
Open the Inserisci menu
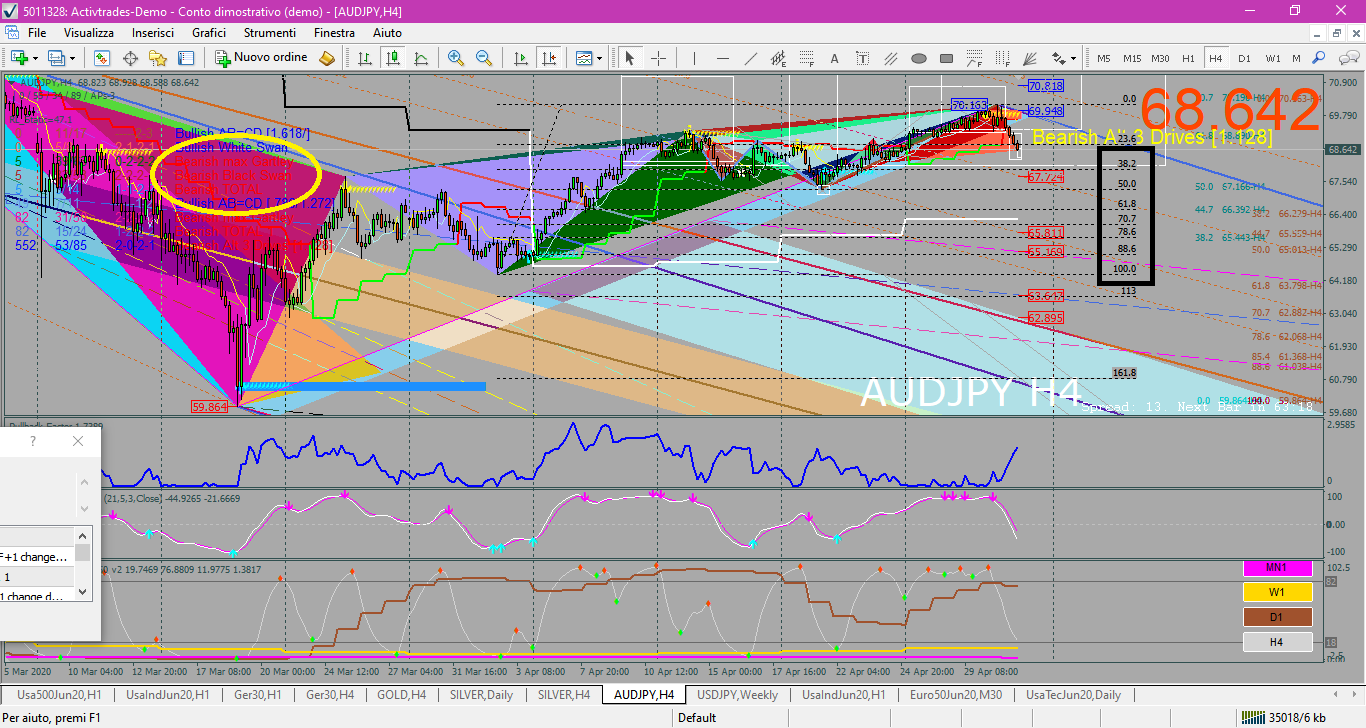click(x=153, y=32)
